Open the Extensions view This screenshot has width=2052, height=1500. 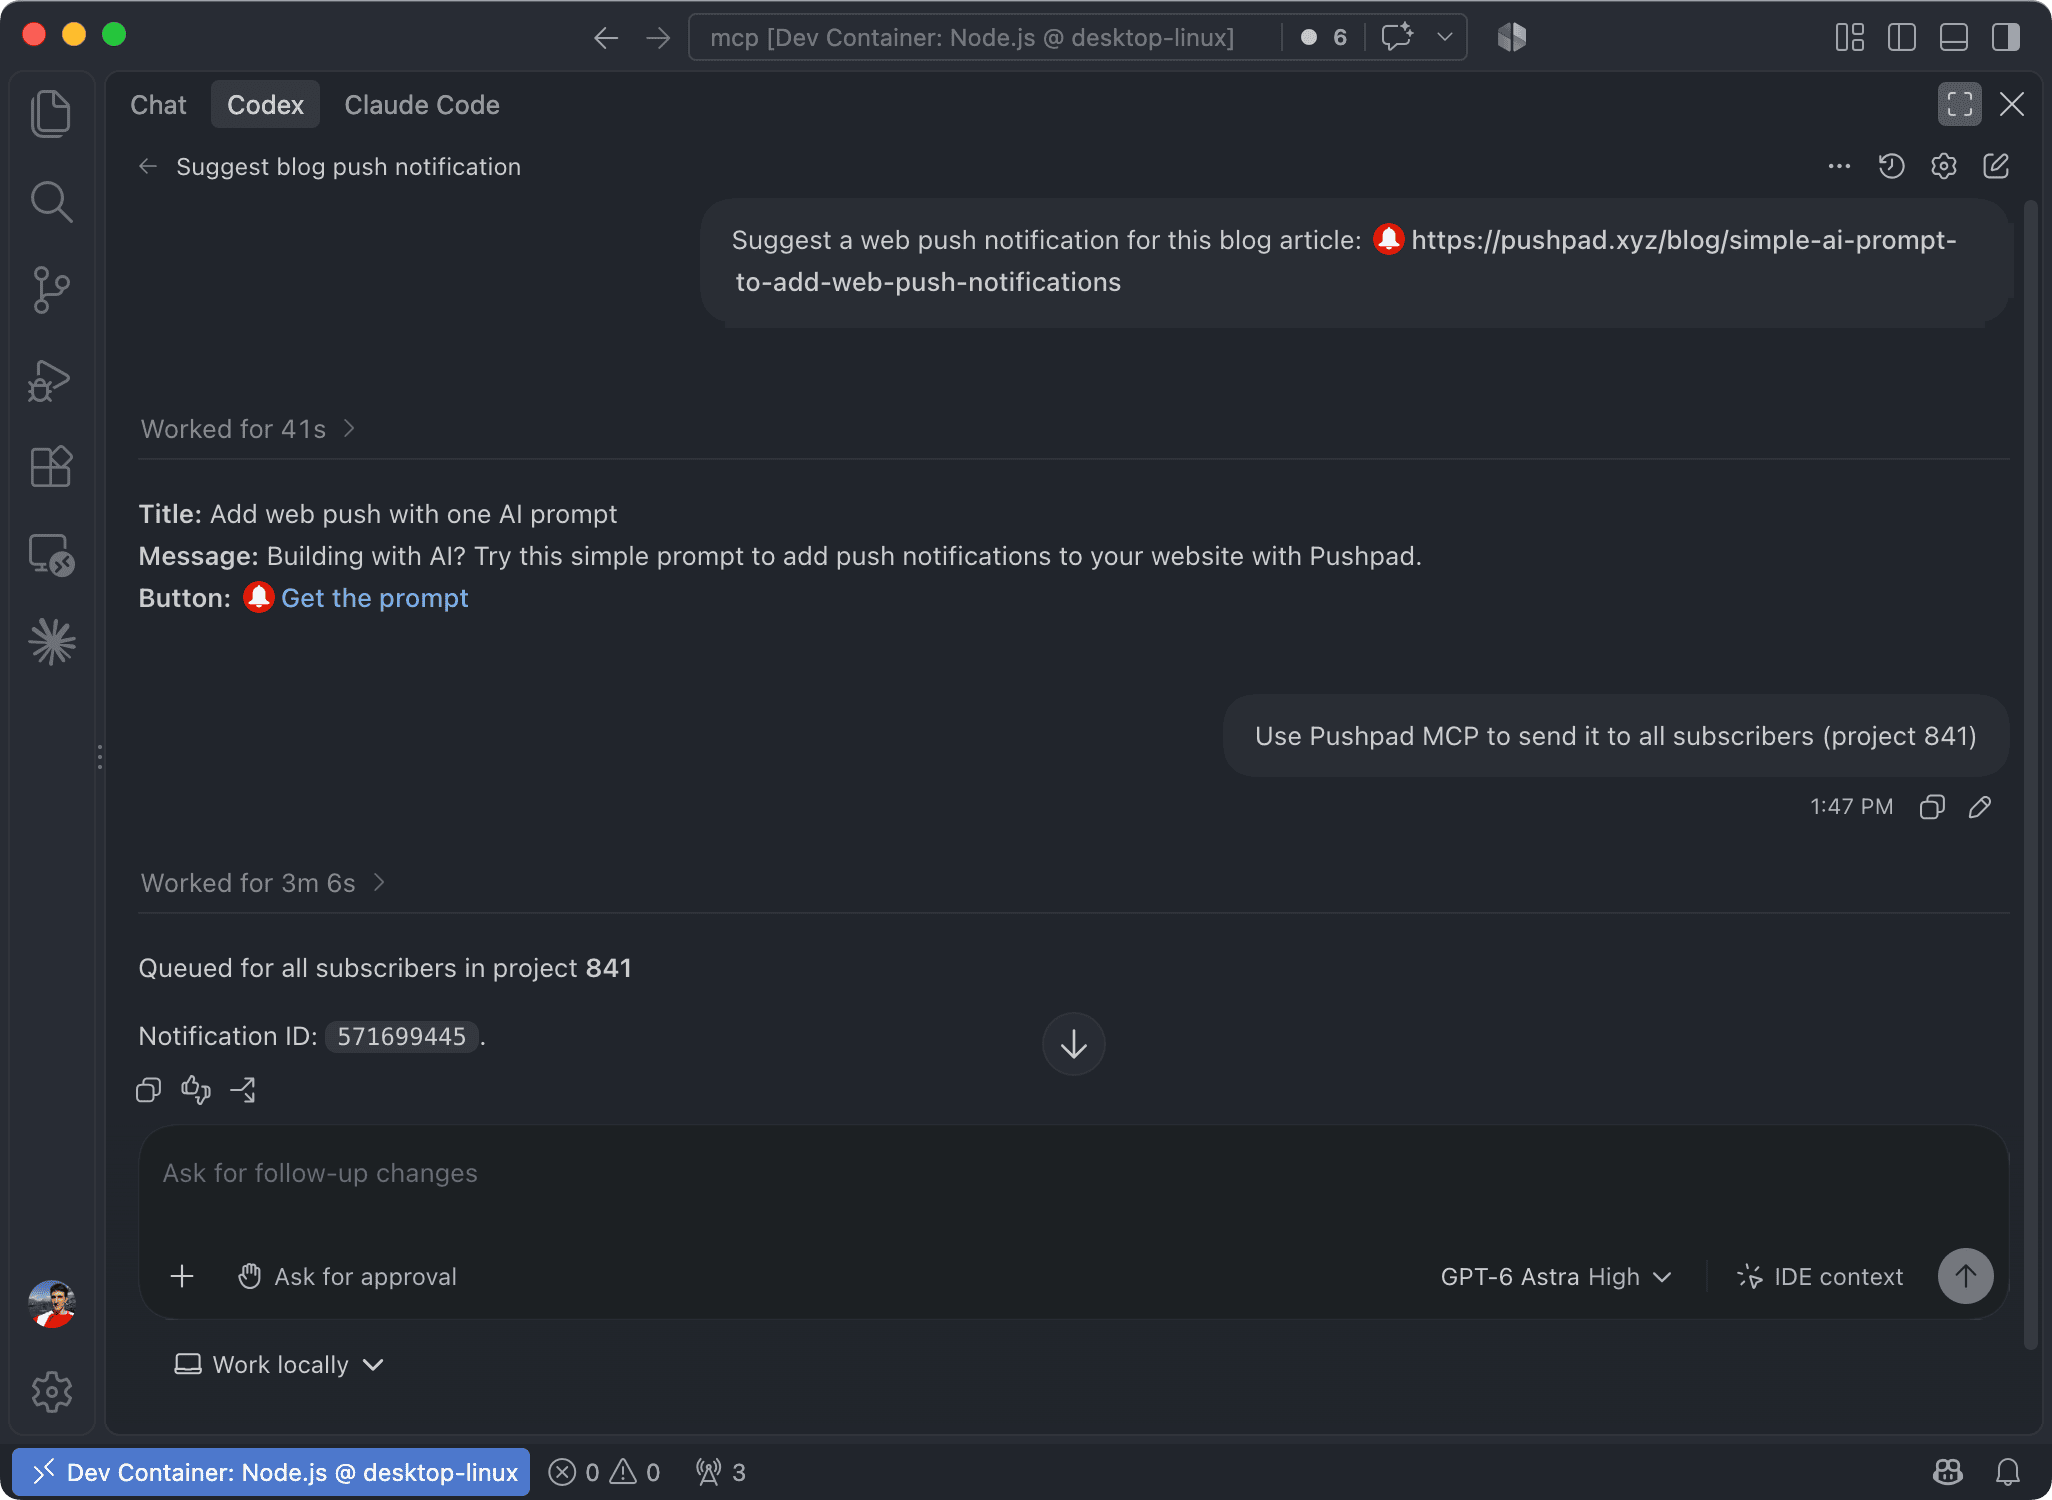51,466
